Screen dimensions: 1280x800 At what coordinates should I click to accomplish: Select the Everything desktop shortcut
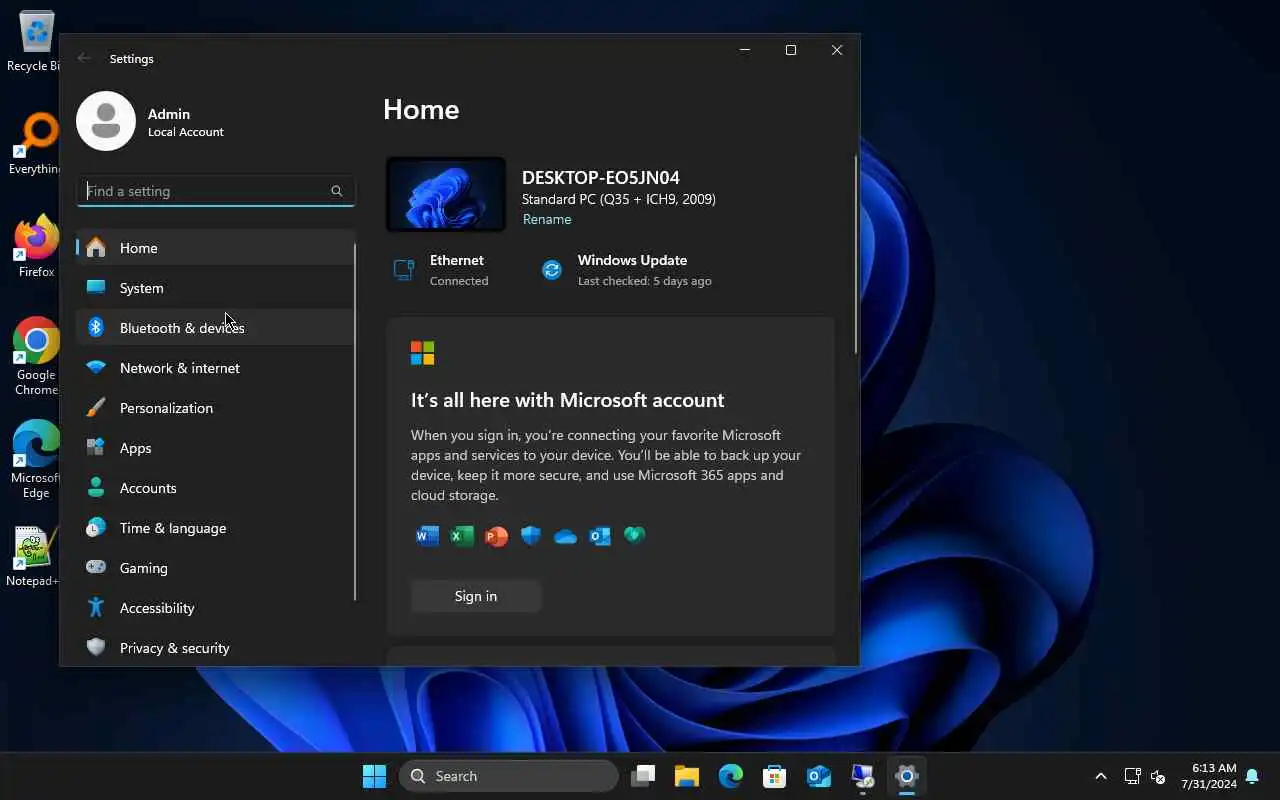click(x=36, y=145)
